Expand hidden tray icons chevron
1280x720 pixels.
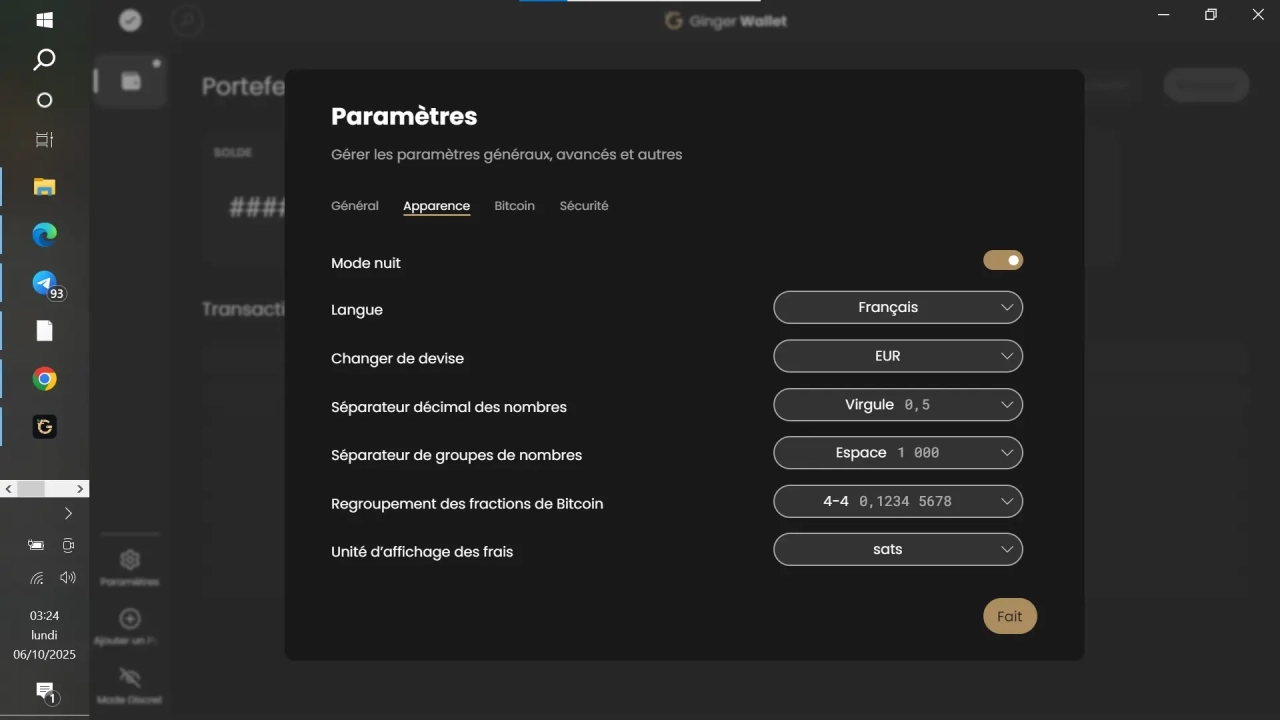tap(68, 513)
